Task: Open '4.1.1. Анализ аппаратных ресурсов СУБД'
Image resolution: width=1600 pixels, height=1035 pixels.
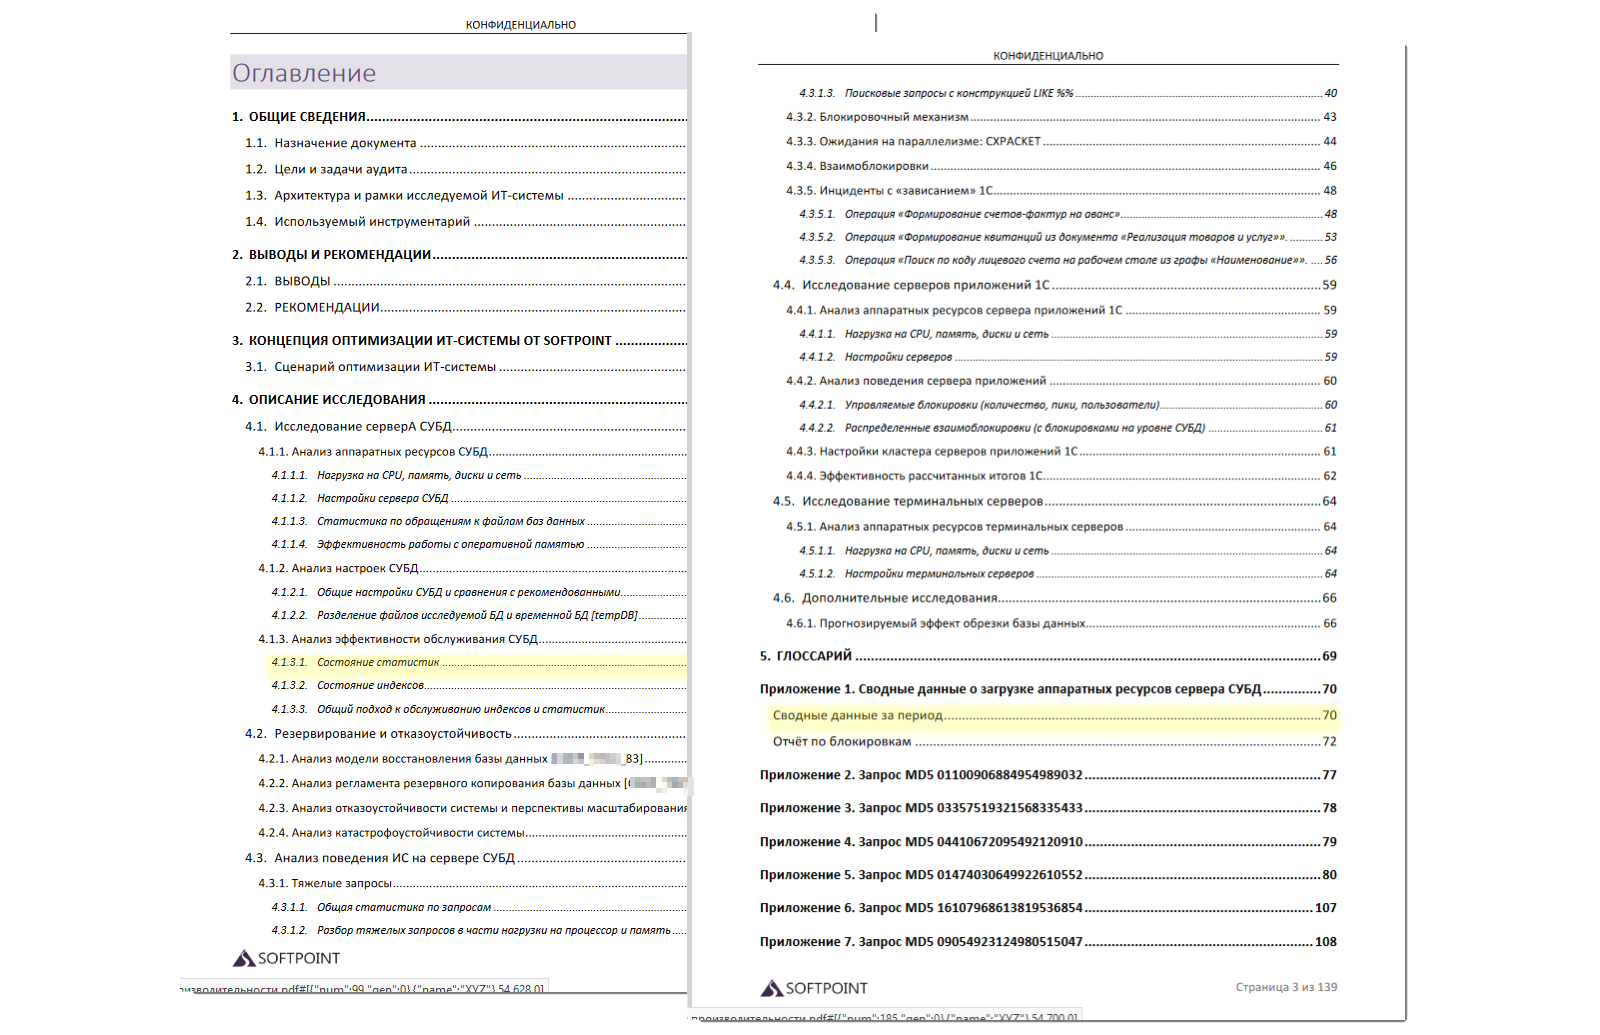Action: tap(472, 452)
